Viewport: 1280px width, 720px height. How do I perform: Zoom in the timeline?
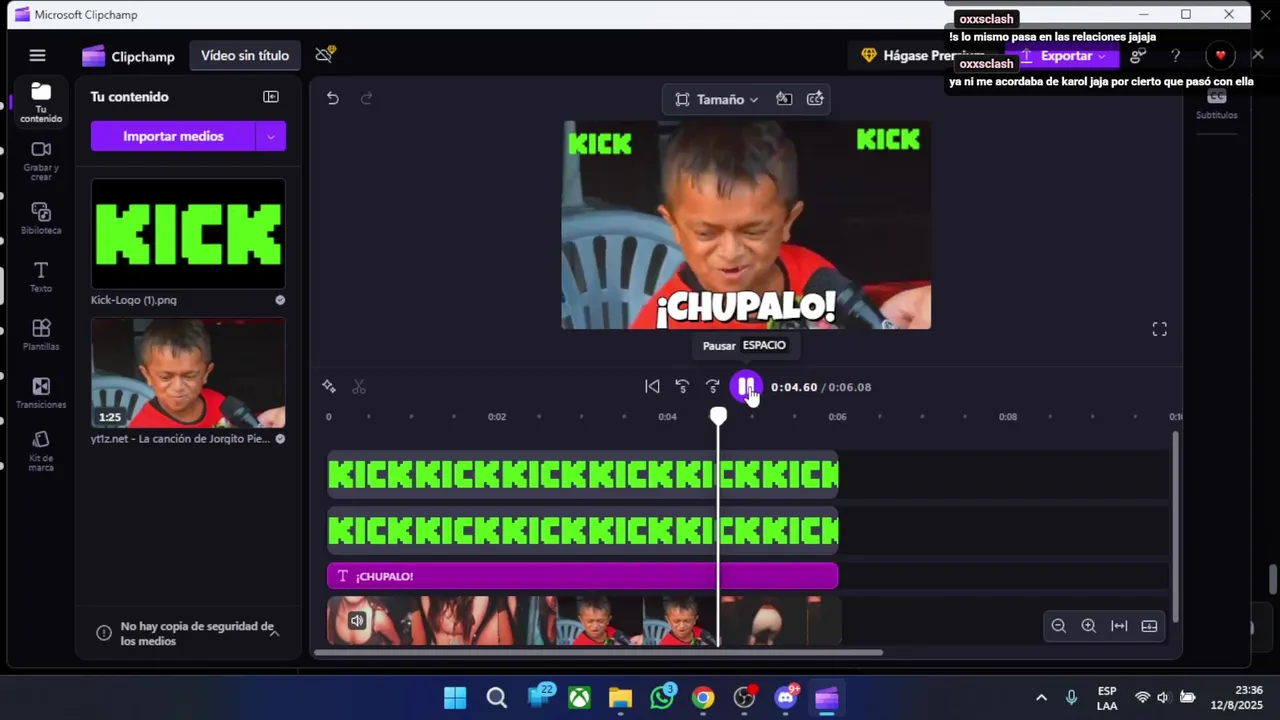pos(1088,626)
